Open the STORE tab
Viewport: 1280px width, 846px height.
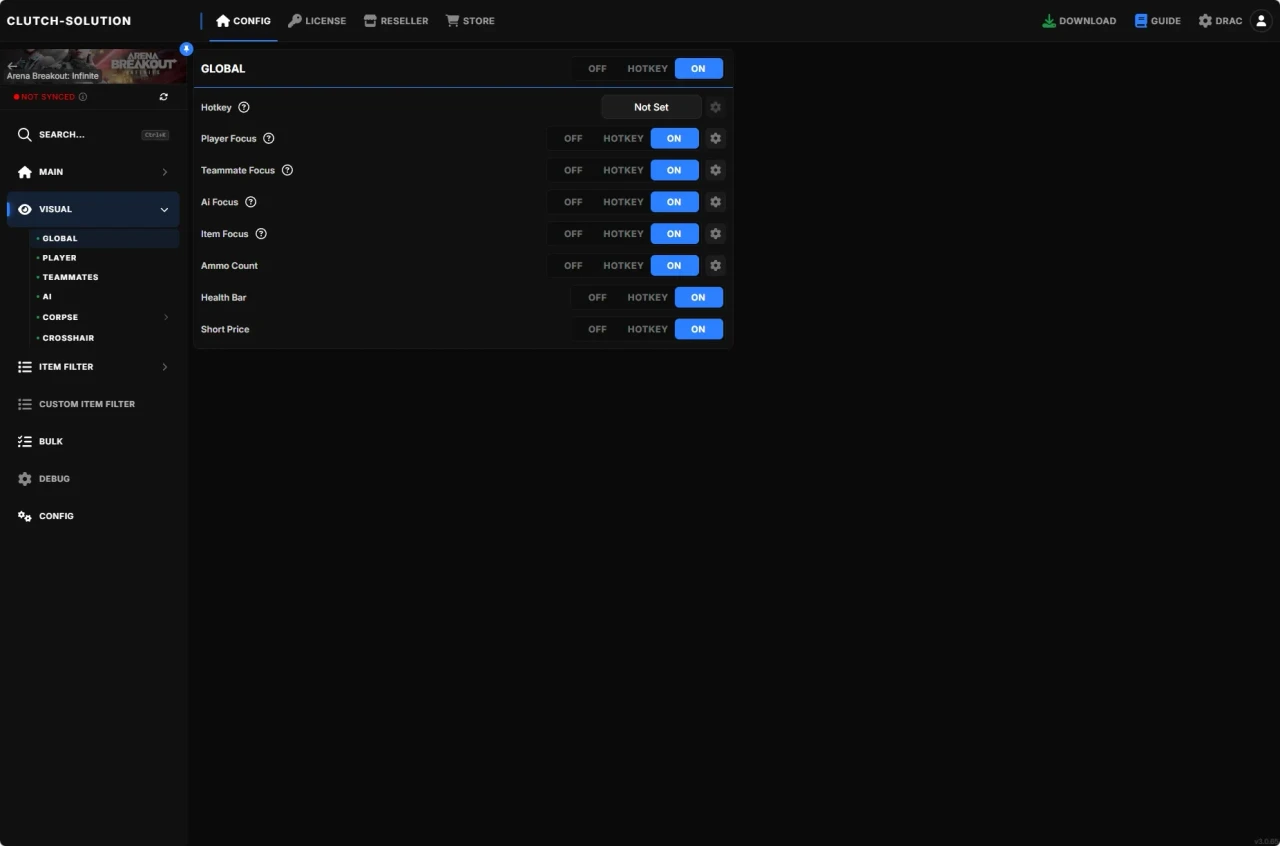(x=470, y=20)
